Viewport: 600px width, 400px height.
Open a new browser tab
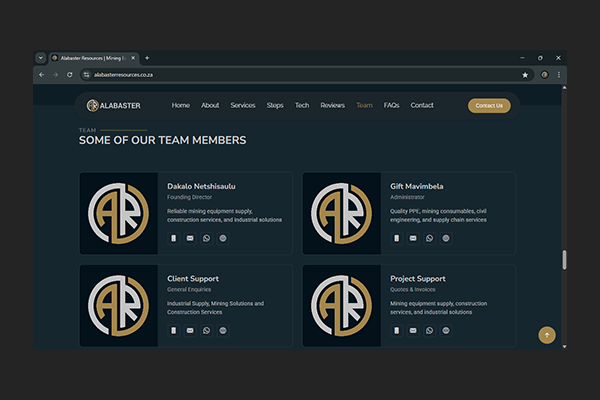tap(147, 58)
